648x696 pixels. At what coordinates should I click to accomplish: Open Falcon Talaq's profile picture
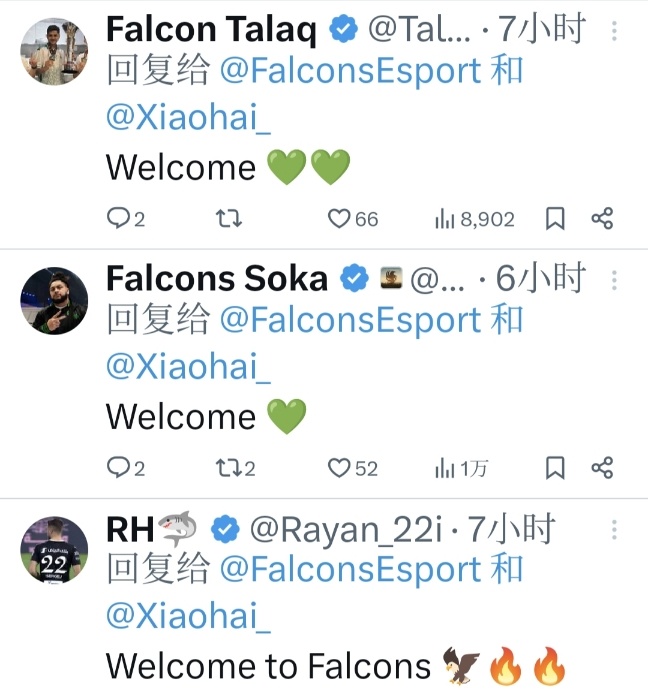point(54,51)
